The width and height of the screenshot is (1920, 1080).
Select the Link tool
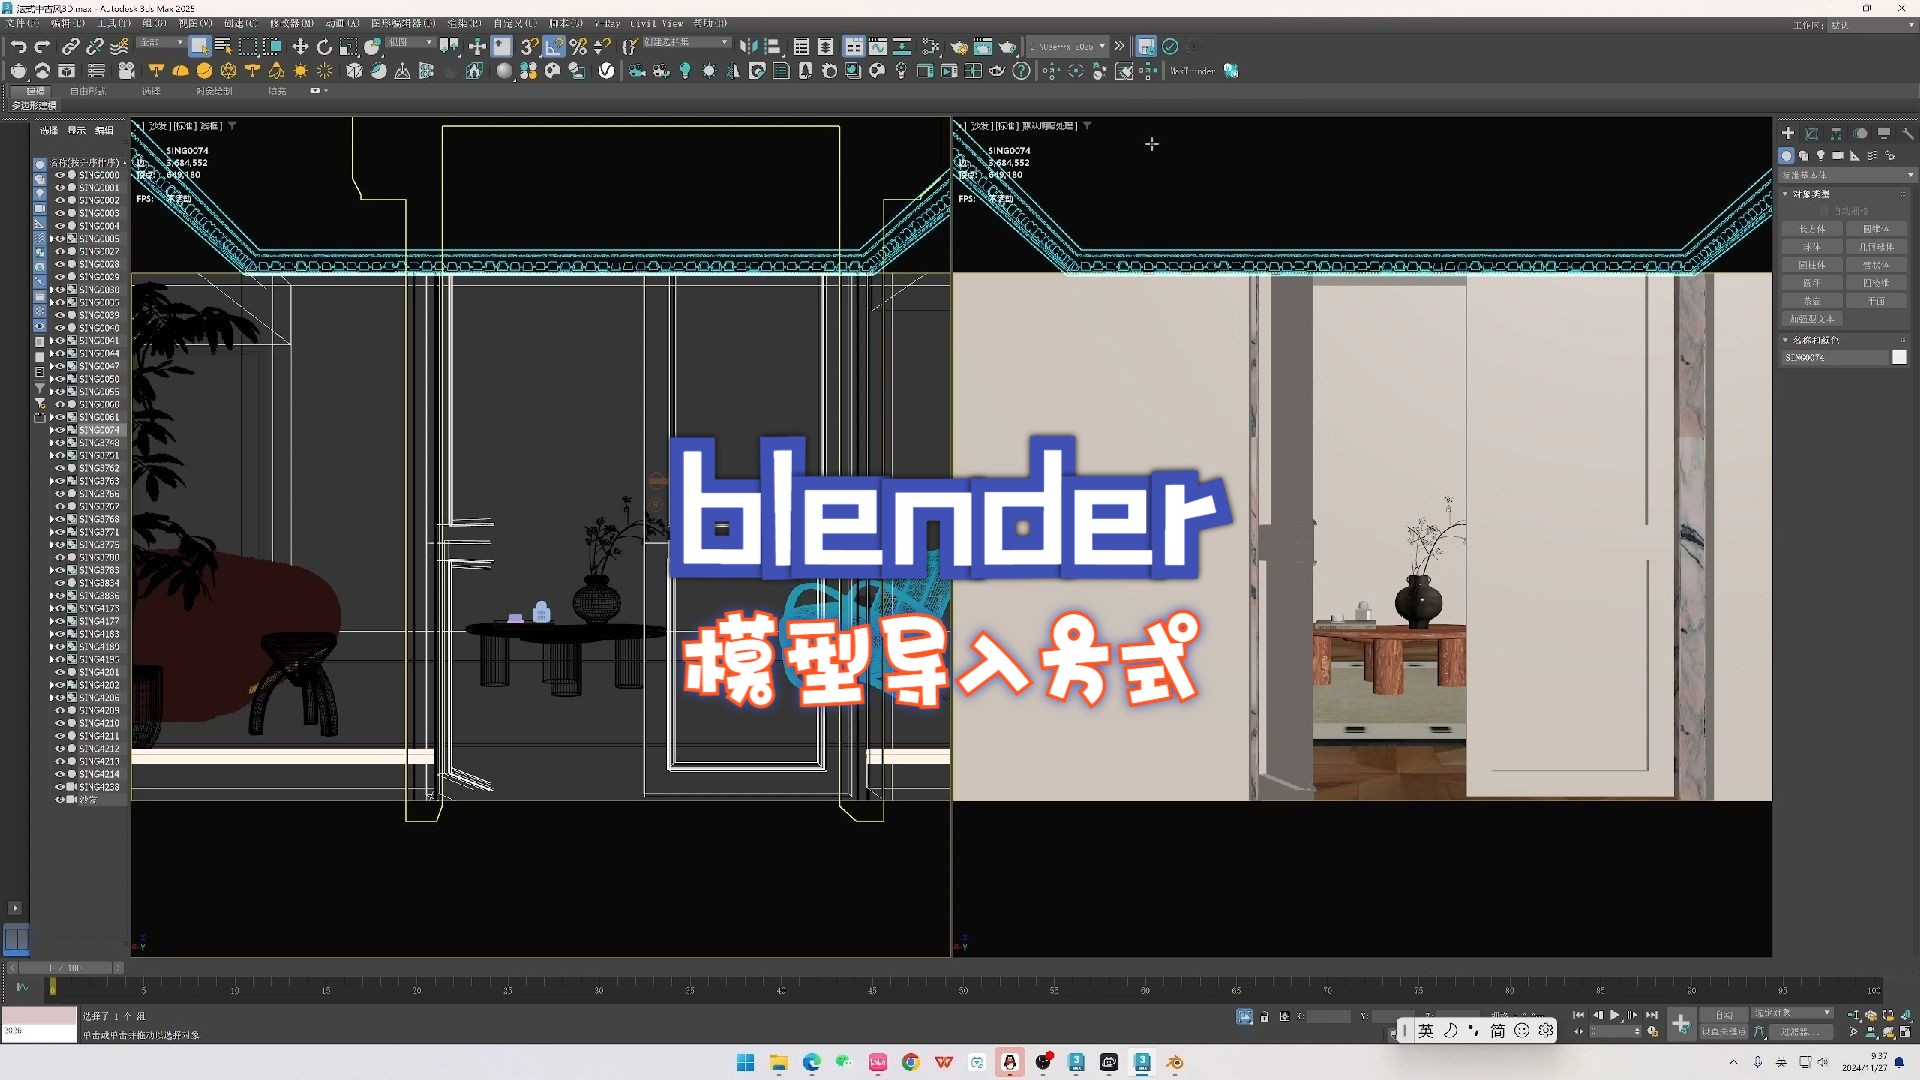70,47
